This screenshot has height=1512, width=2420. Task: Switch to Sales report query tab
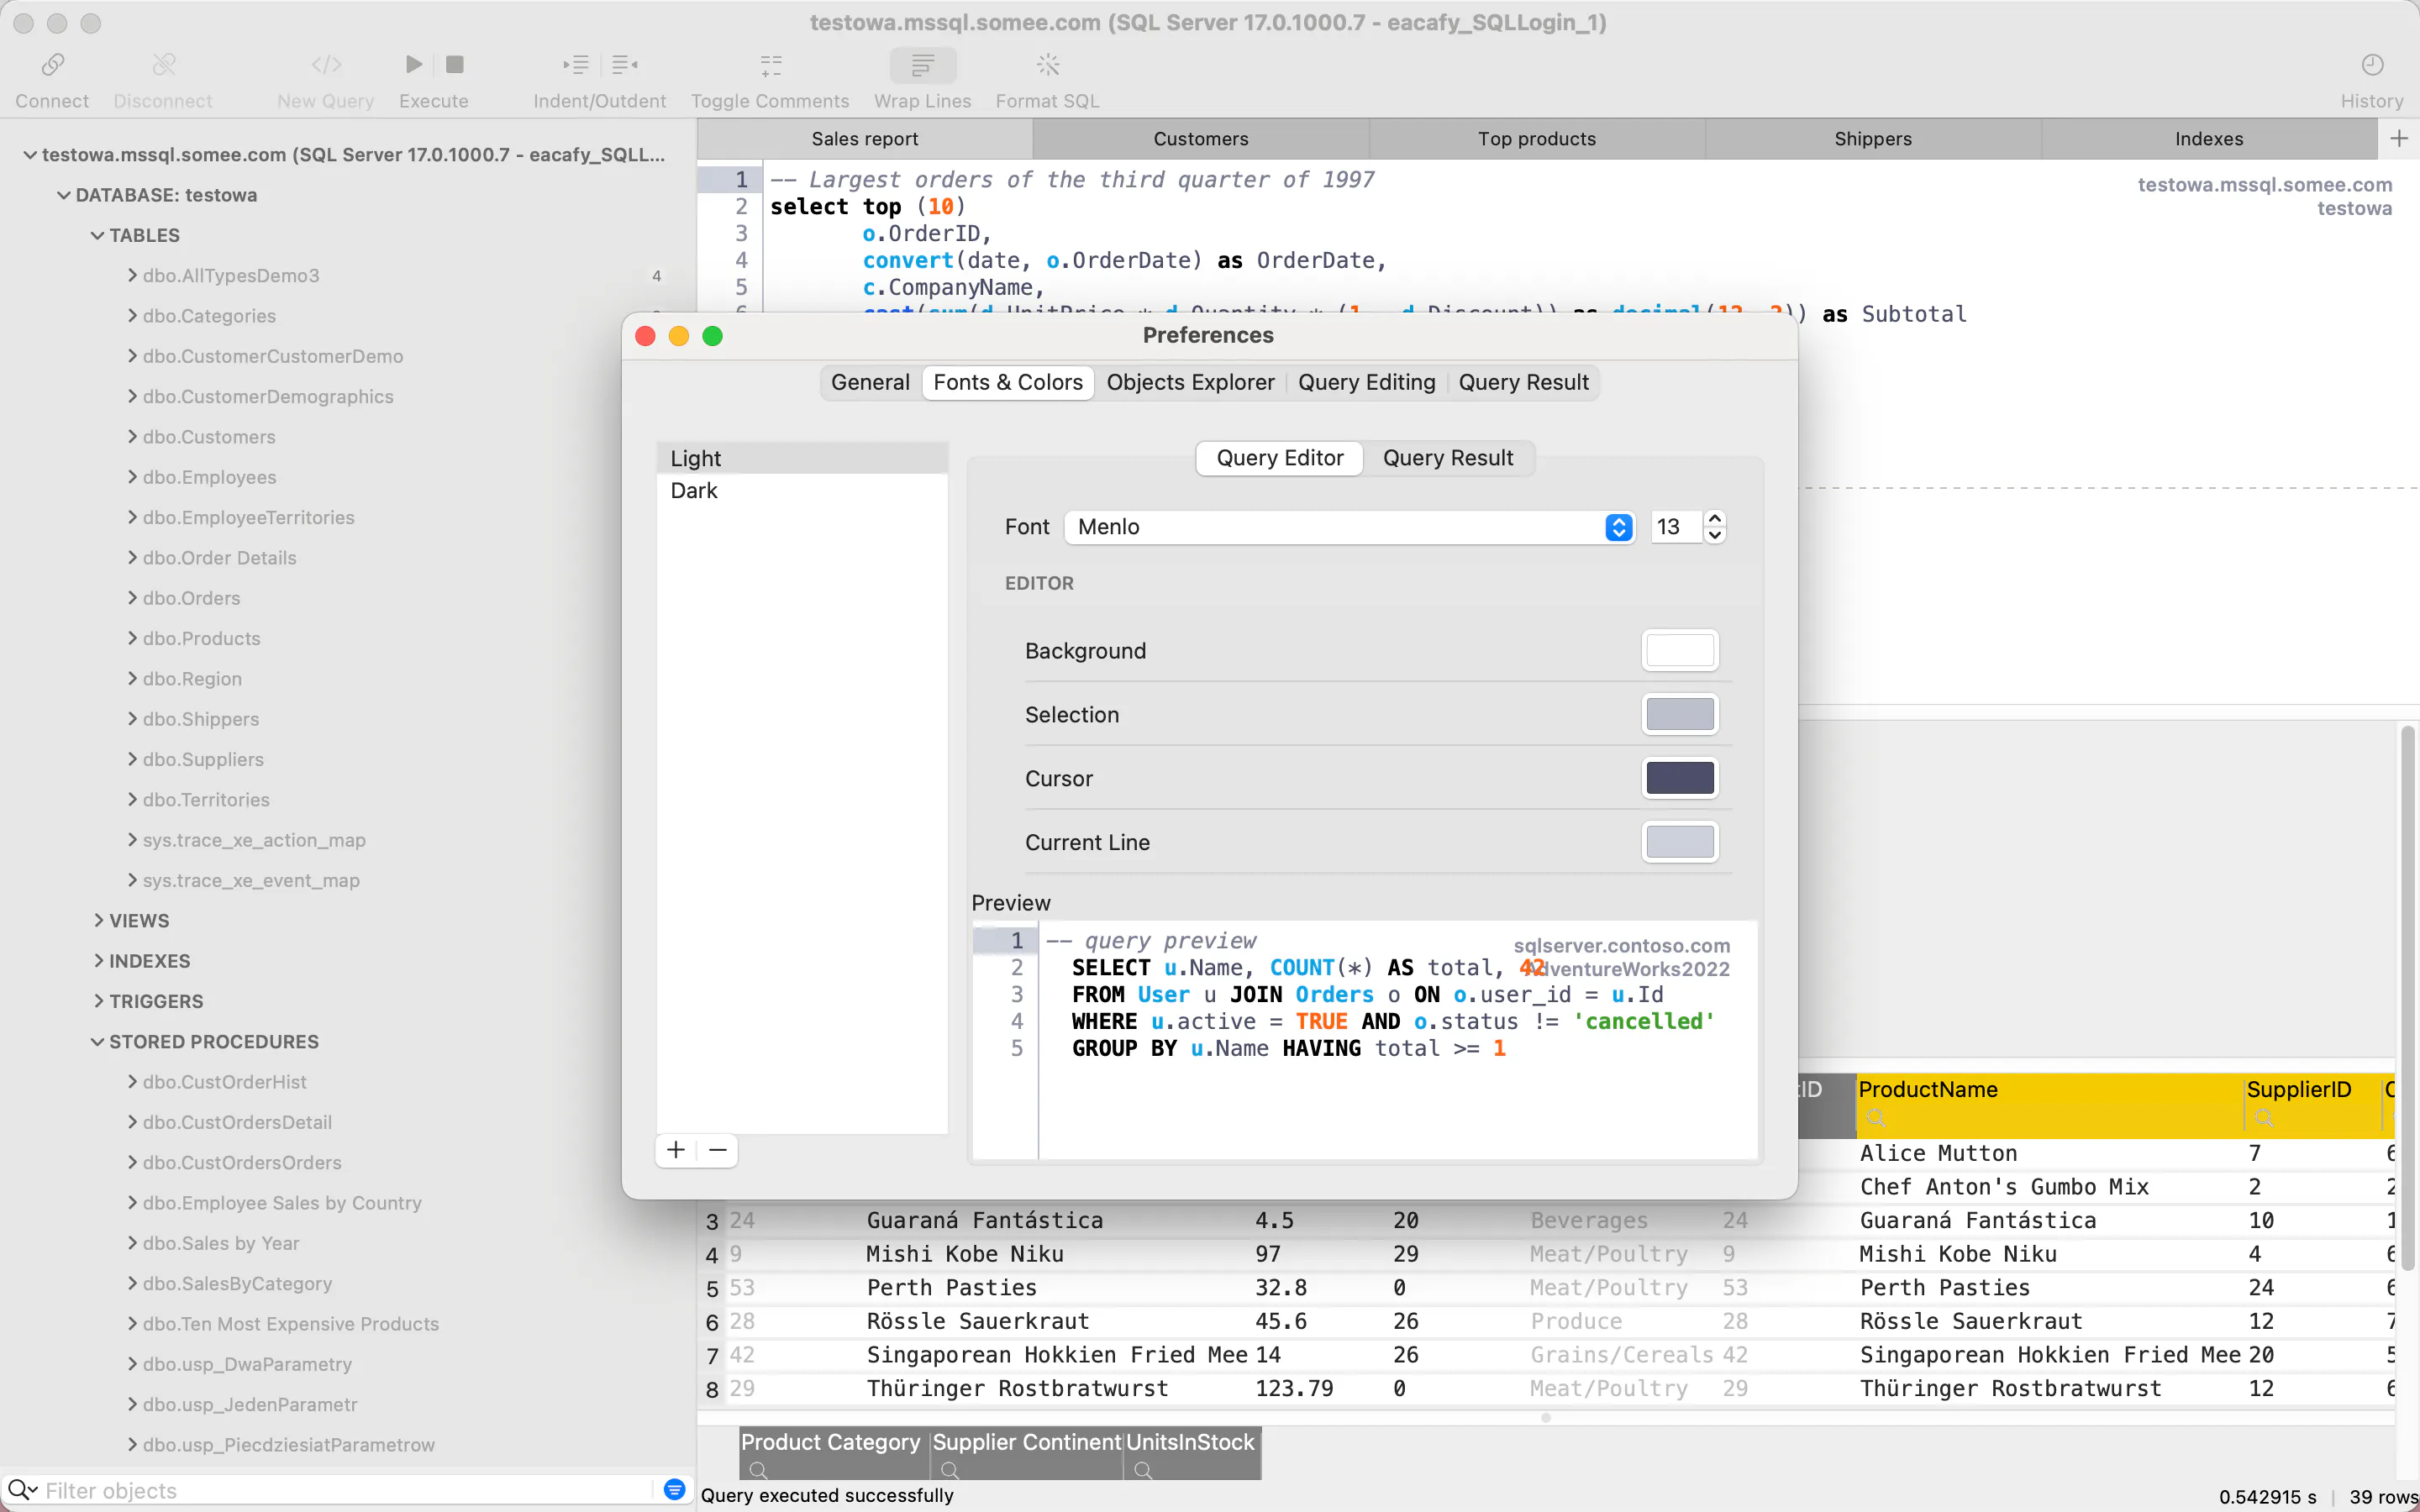coord(865,139)
